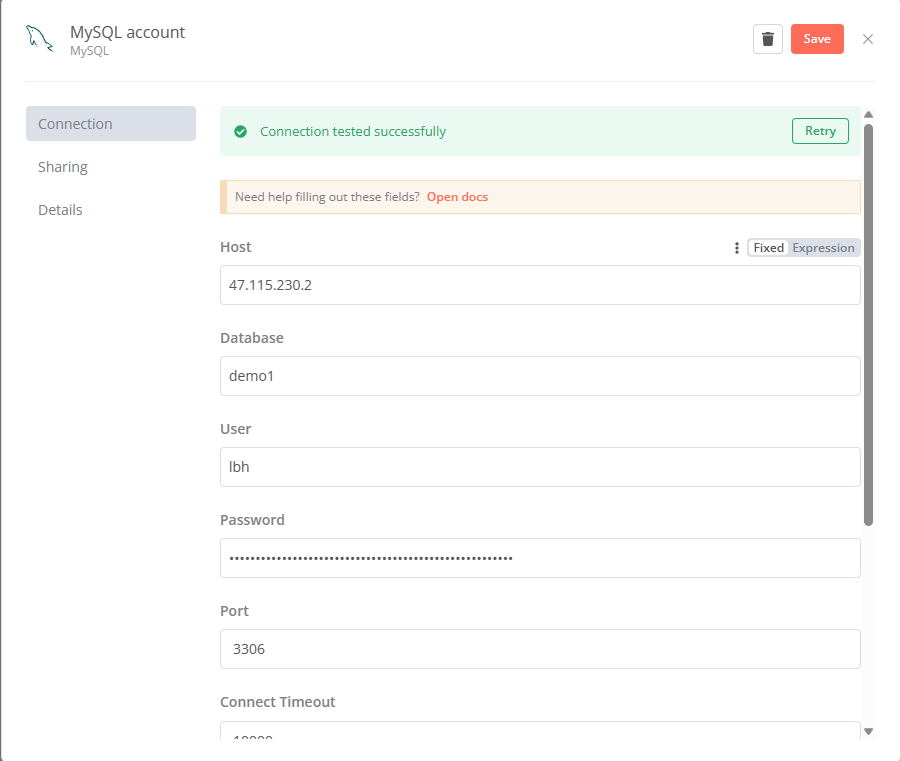The width and height of the screenshot is (900, 761).
Task: Close the MySQL account dialog
Action: click(x=868, y=39)
